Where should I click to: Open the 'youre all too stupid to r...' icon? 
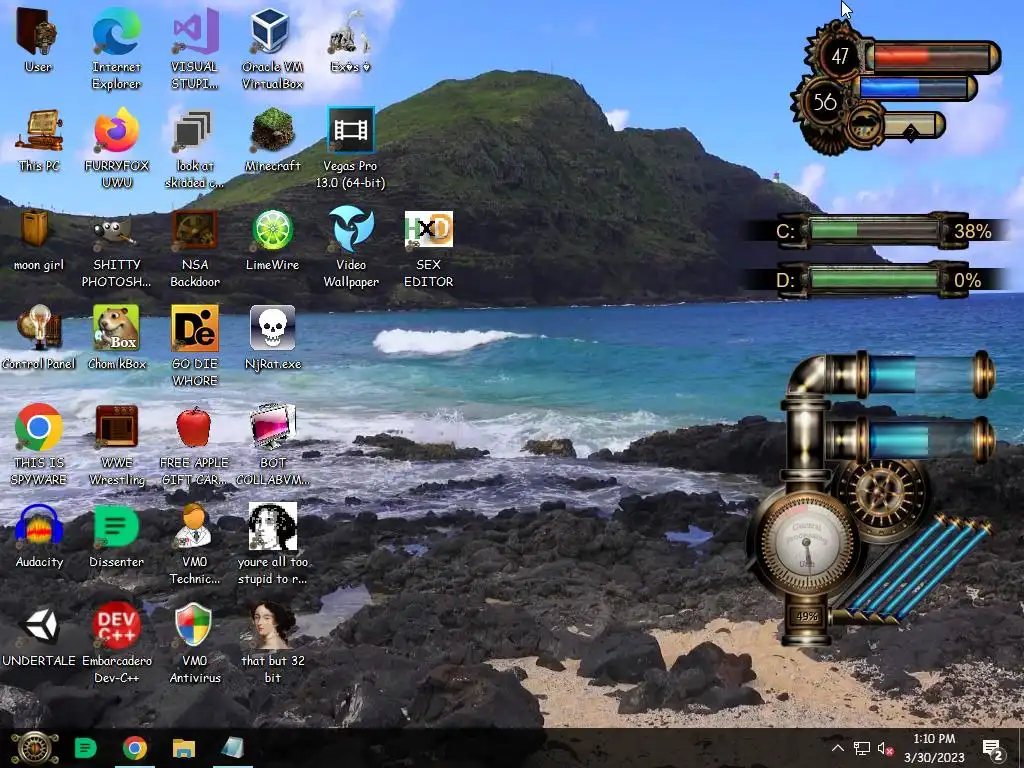click(272, 544)
